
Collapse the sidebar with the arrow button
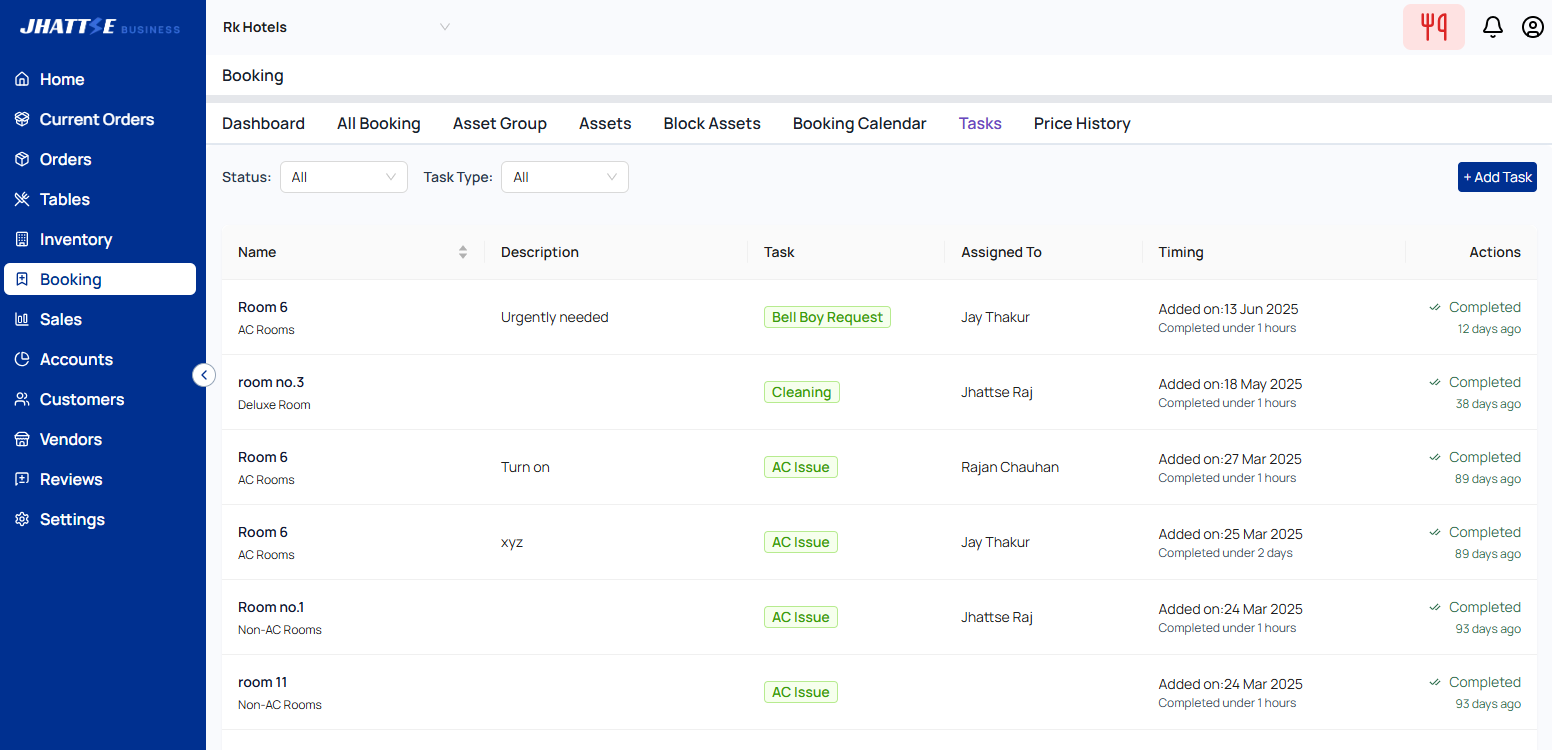(204, 375)
